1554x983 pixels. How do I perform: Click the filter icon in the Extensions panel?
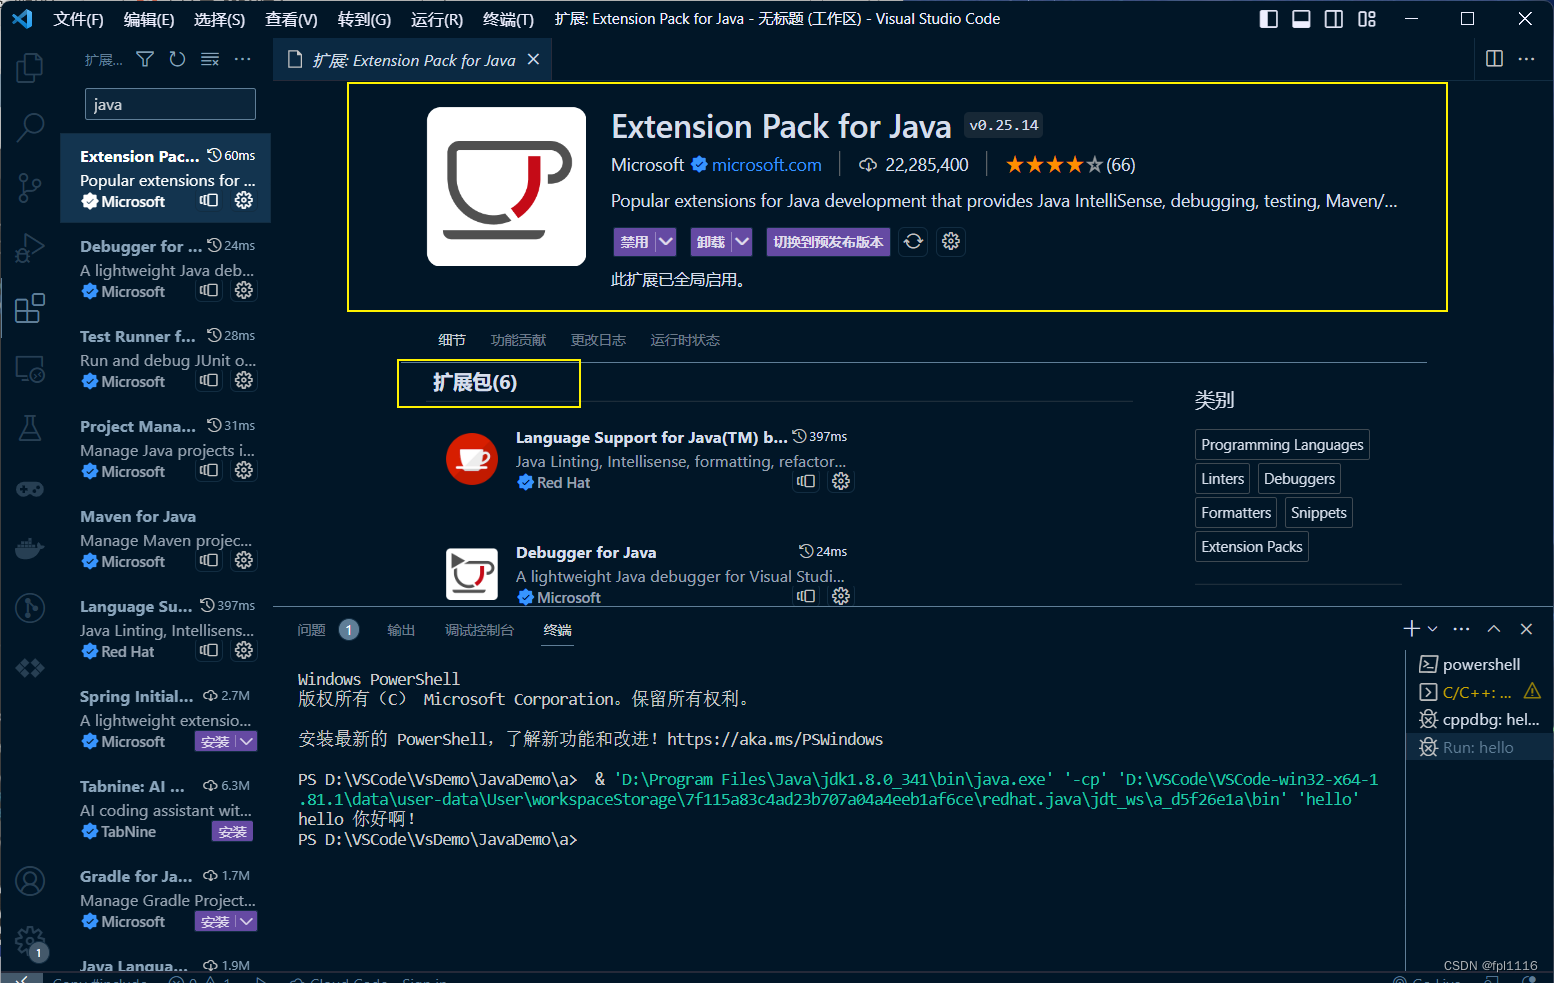click(144, 59)
